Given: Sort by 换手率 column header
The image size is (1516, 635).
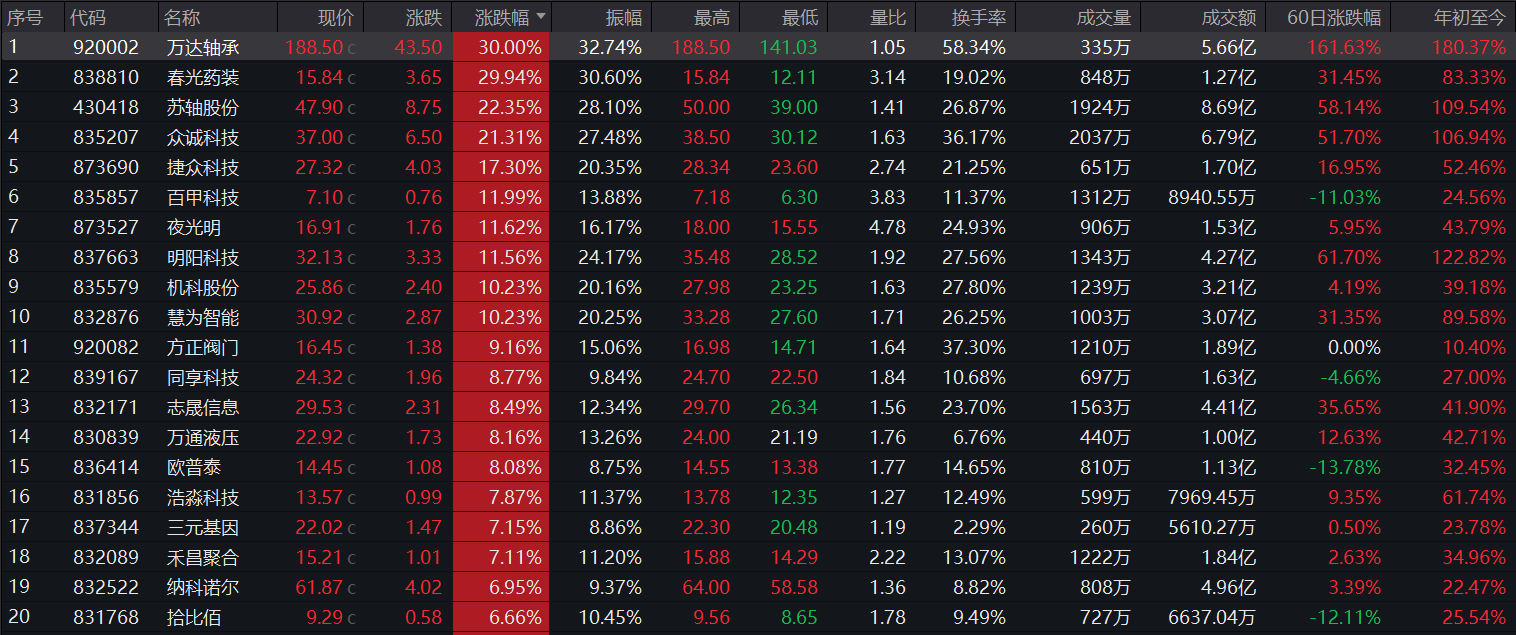Looking at the screenshot, I should click(x=979, y=17).
